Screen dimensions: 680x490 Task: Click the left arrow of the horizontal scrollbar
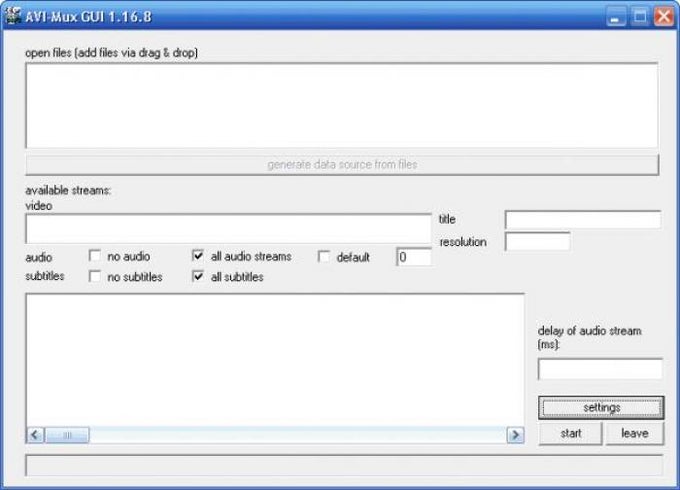point(35,434)
